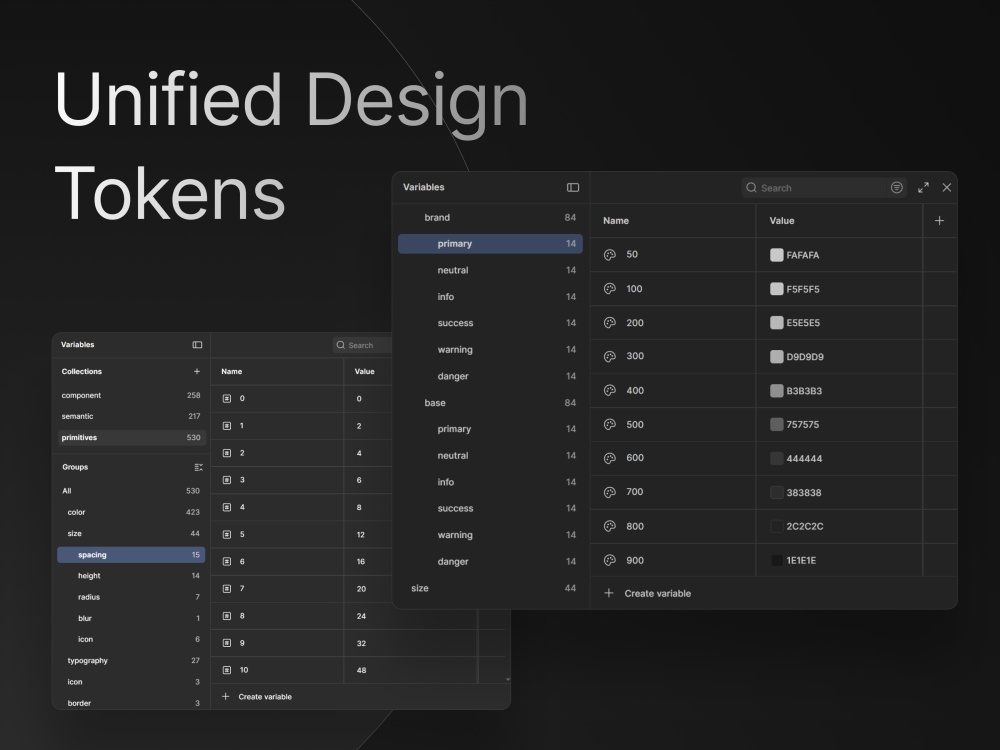The image size is (1000, 750).
Task: Add collection with plus icon beside Collections
Action: click(196, 371)
